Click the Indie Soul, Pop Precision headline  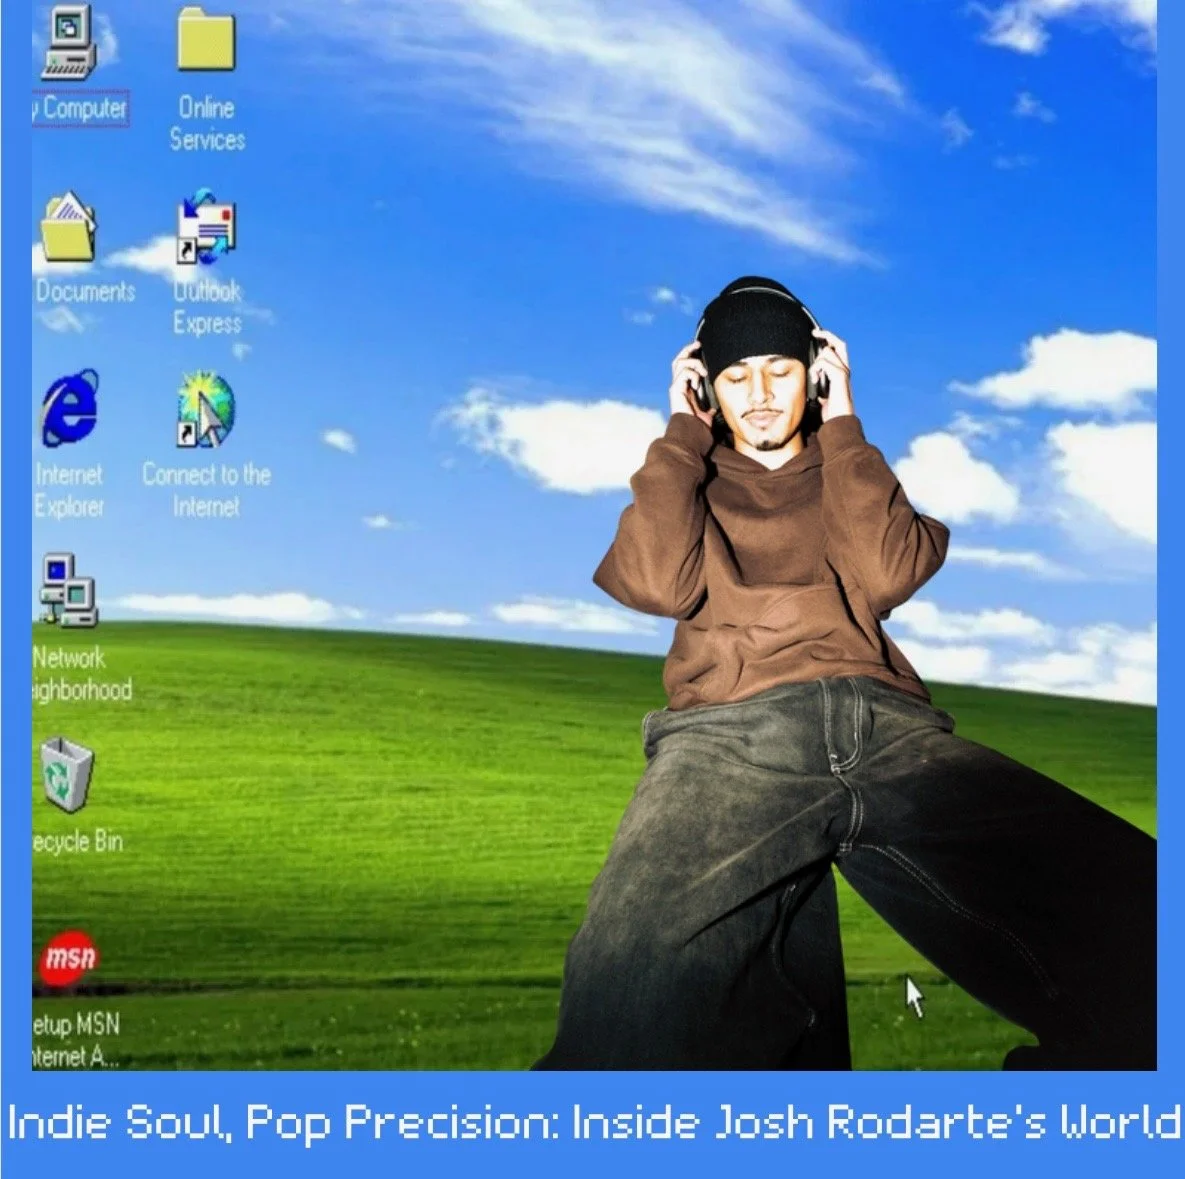pos(592,1123)
